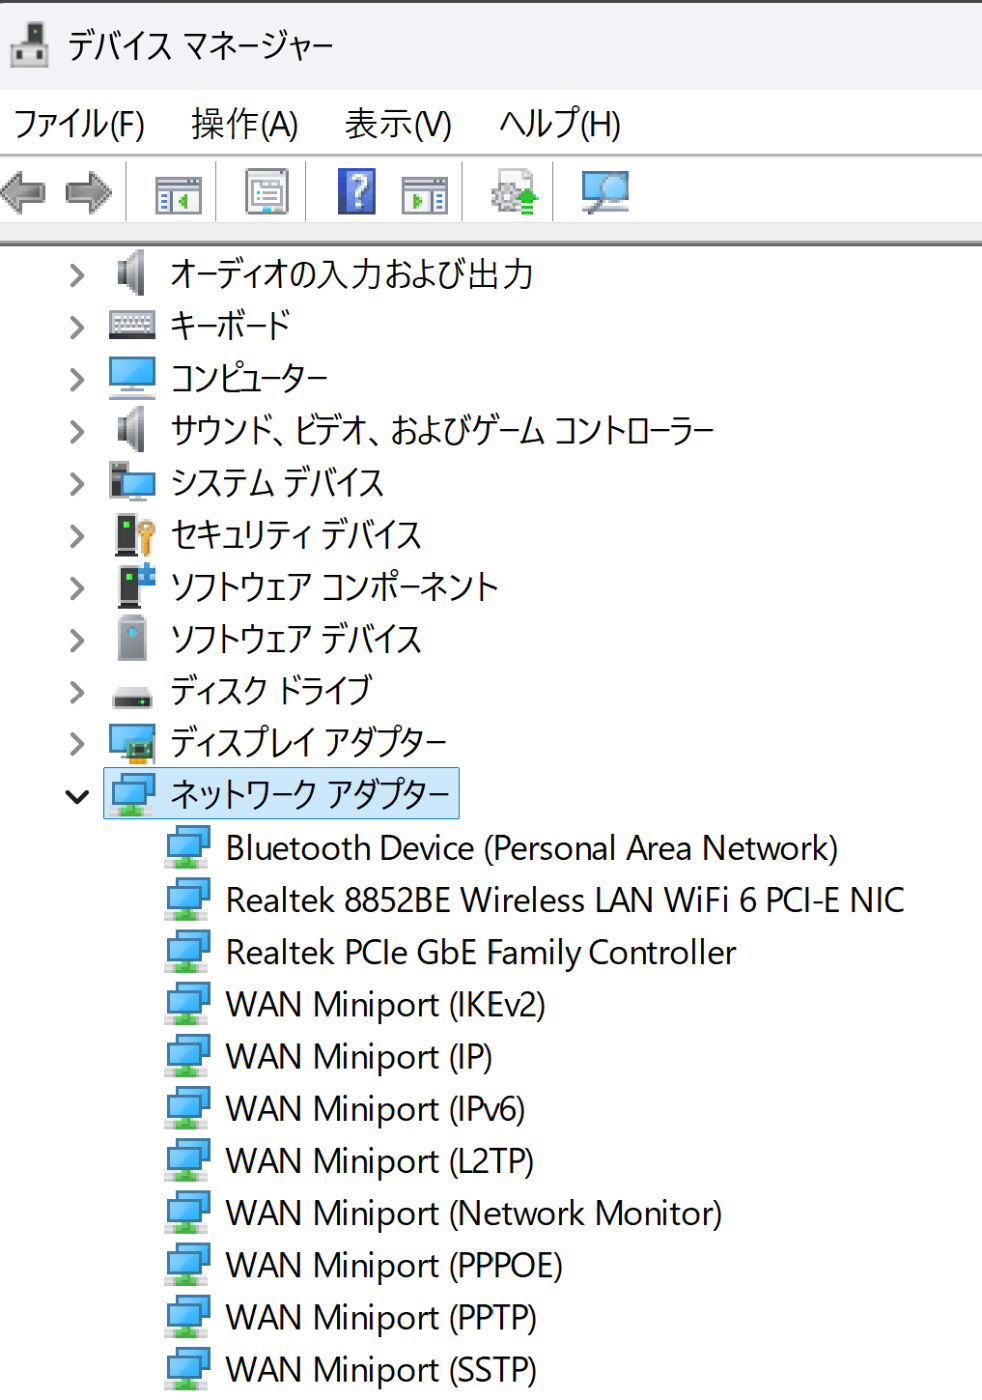
Task: Click the keyboard icon beside キーボード
Action: click(132, 325)
